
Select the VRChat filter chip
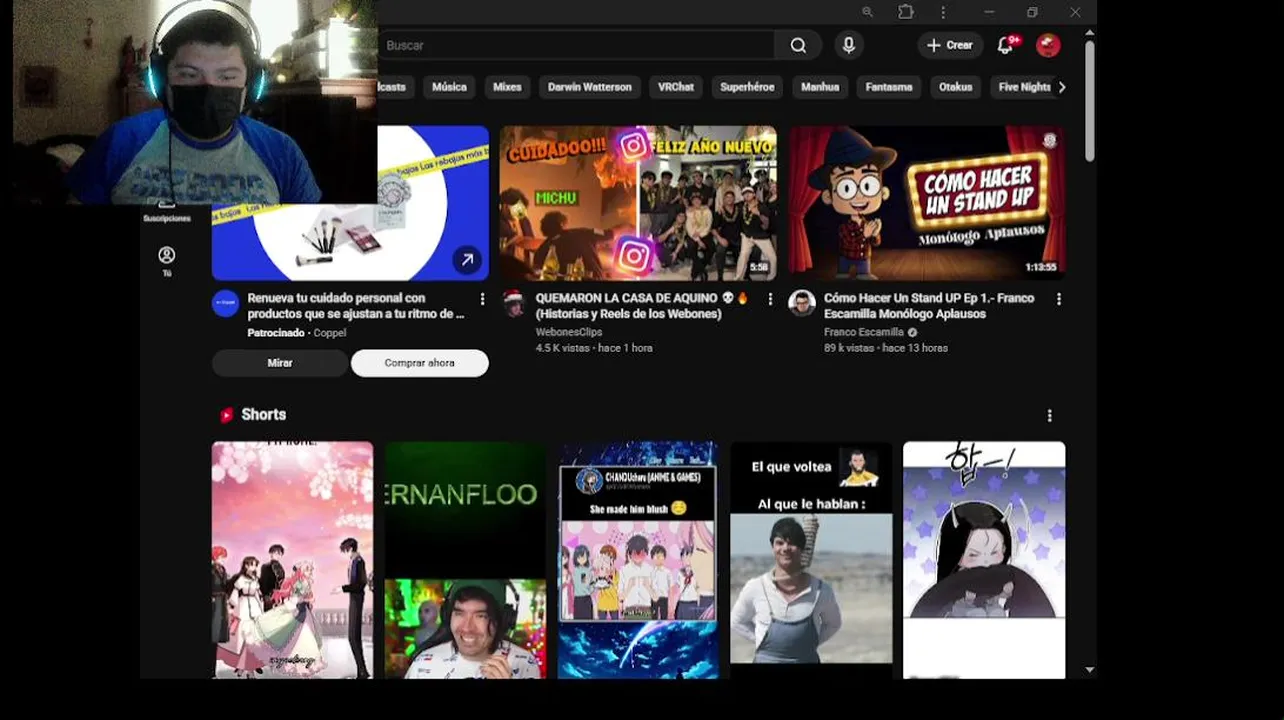click(676, 87)
